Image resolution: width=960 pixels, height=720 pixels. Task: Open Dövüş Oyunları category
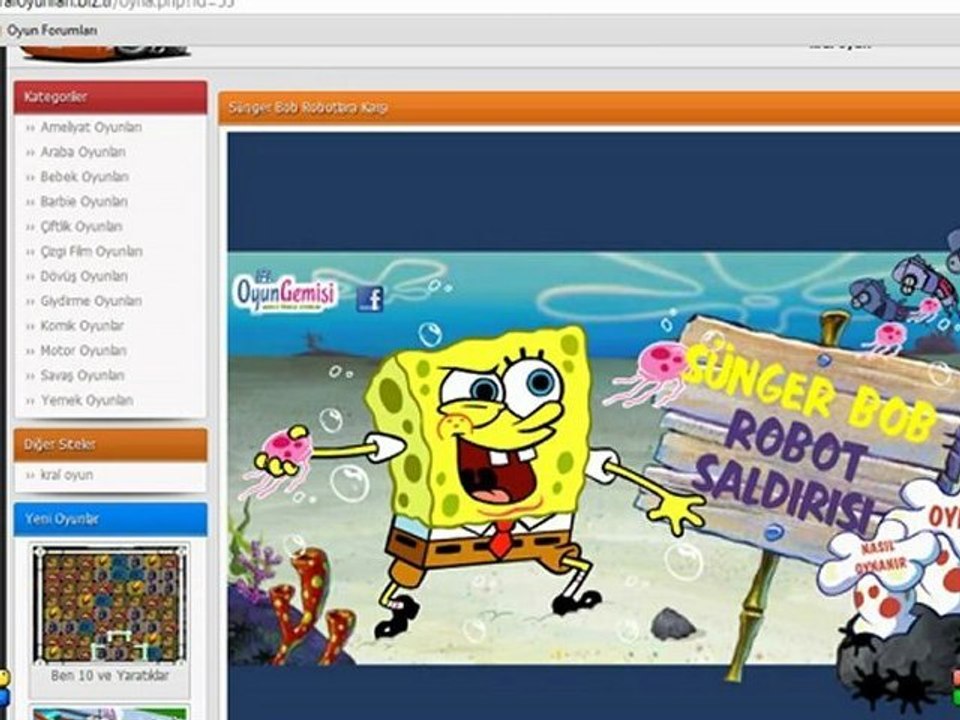tap(84, 276)
